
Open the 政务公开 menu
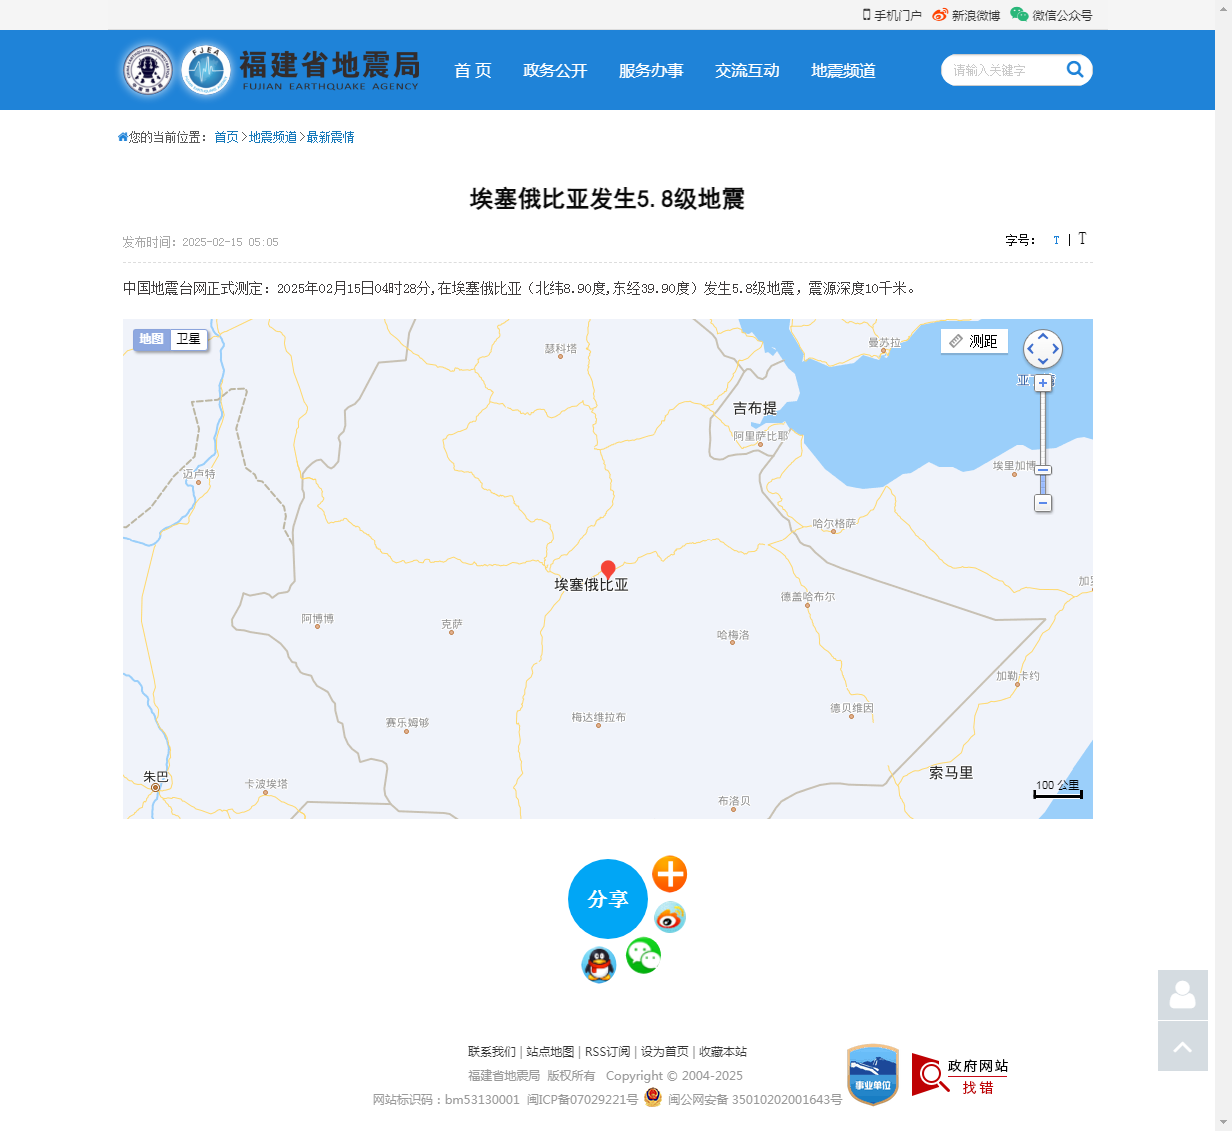click(556, 71)
